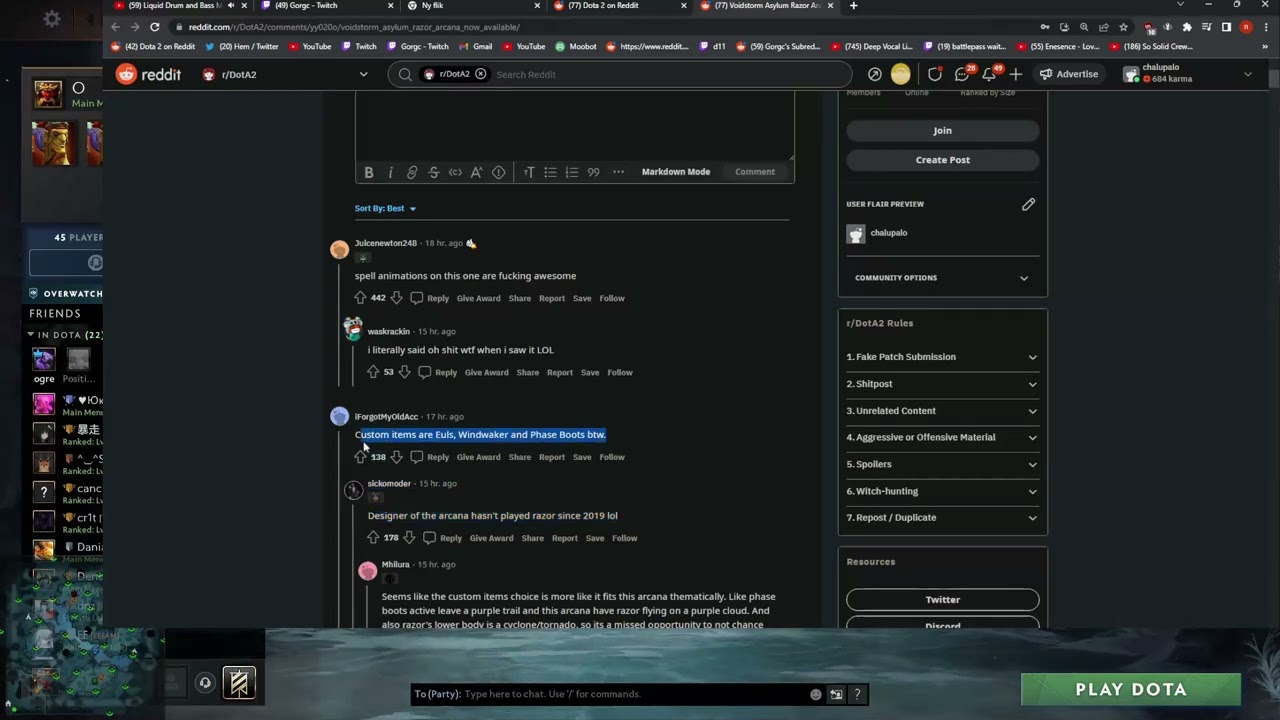Viewport: 1280px width, 720px height.
Task: Expand the Community Options section
Action: pyautogui.click(x=942, y=278)
